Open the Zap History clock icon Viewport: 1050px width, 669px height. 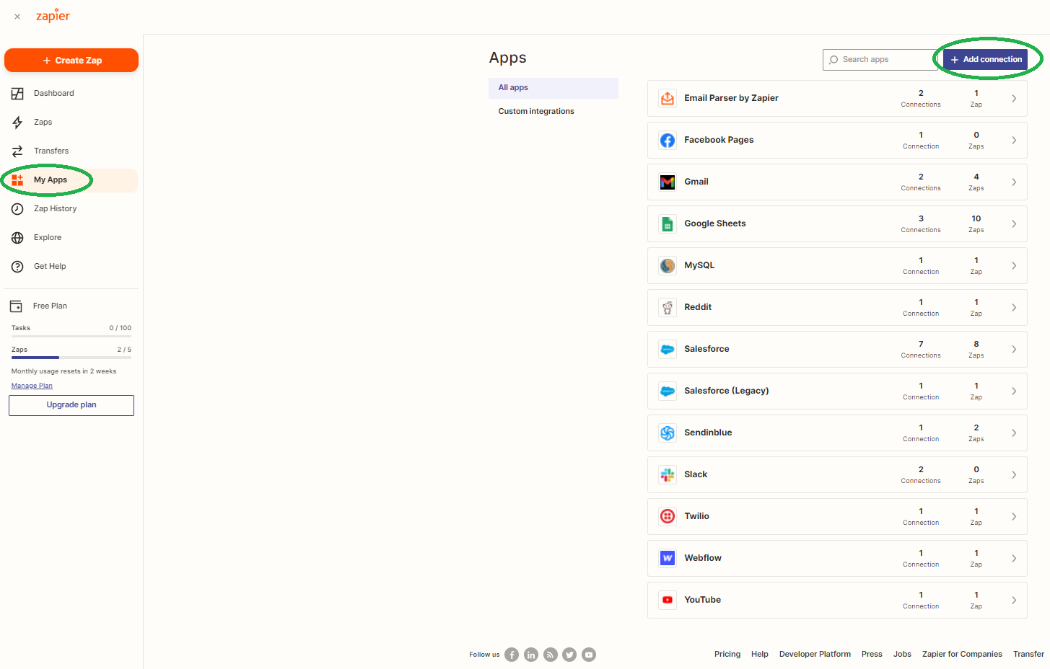(17, 209)
